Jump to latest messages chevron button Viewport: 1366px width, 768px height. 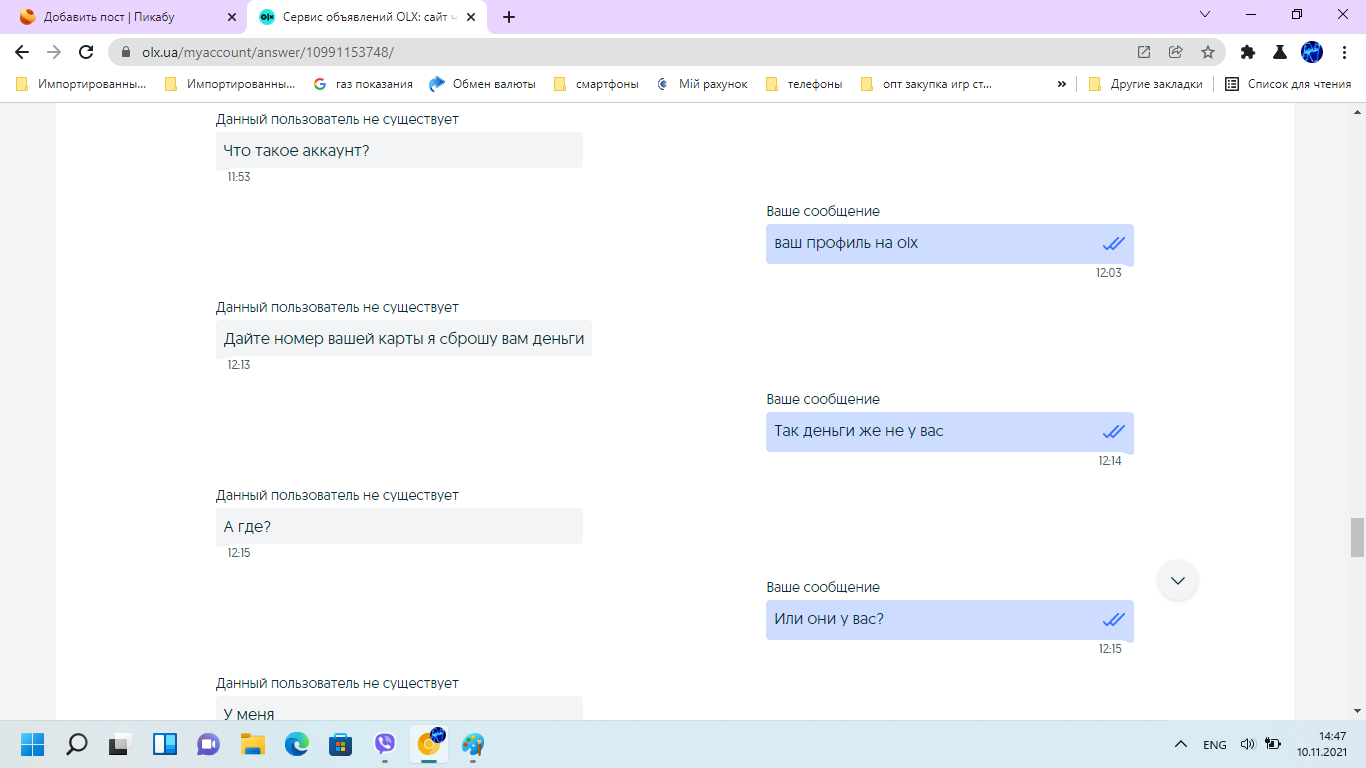coord(1178,580)
